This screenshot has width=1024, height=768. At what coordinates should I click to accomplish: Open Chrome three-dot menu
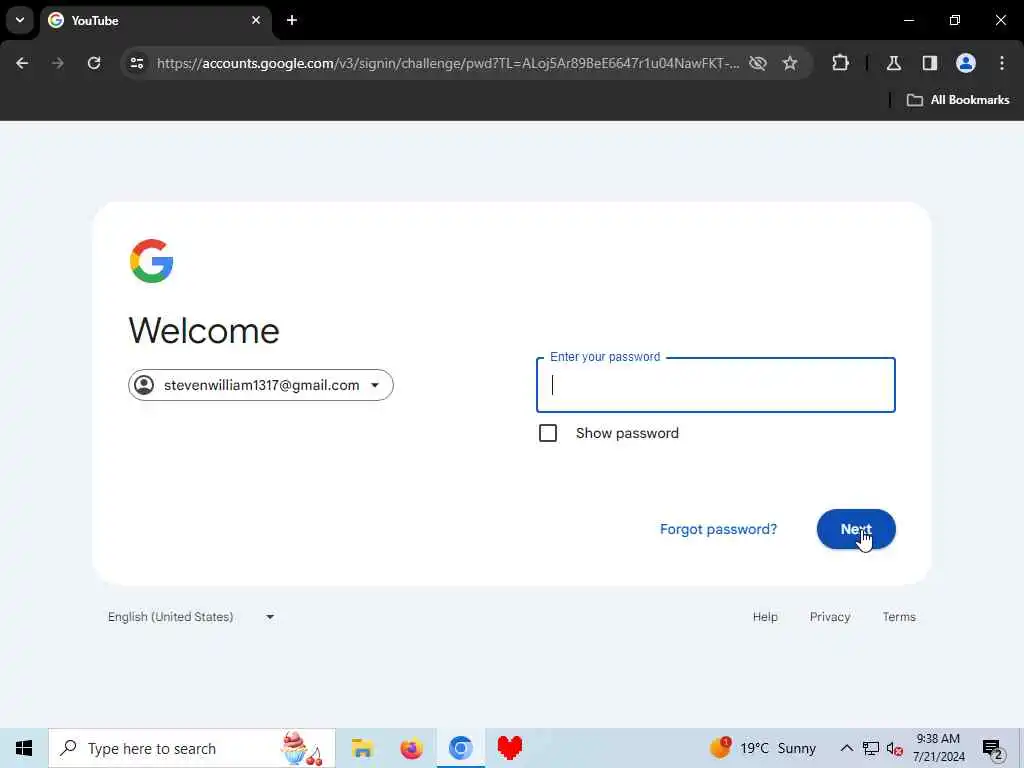click(1002, 63)
